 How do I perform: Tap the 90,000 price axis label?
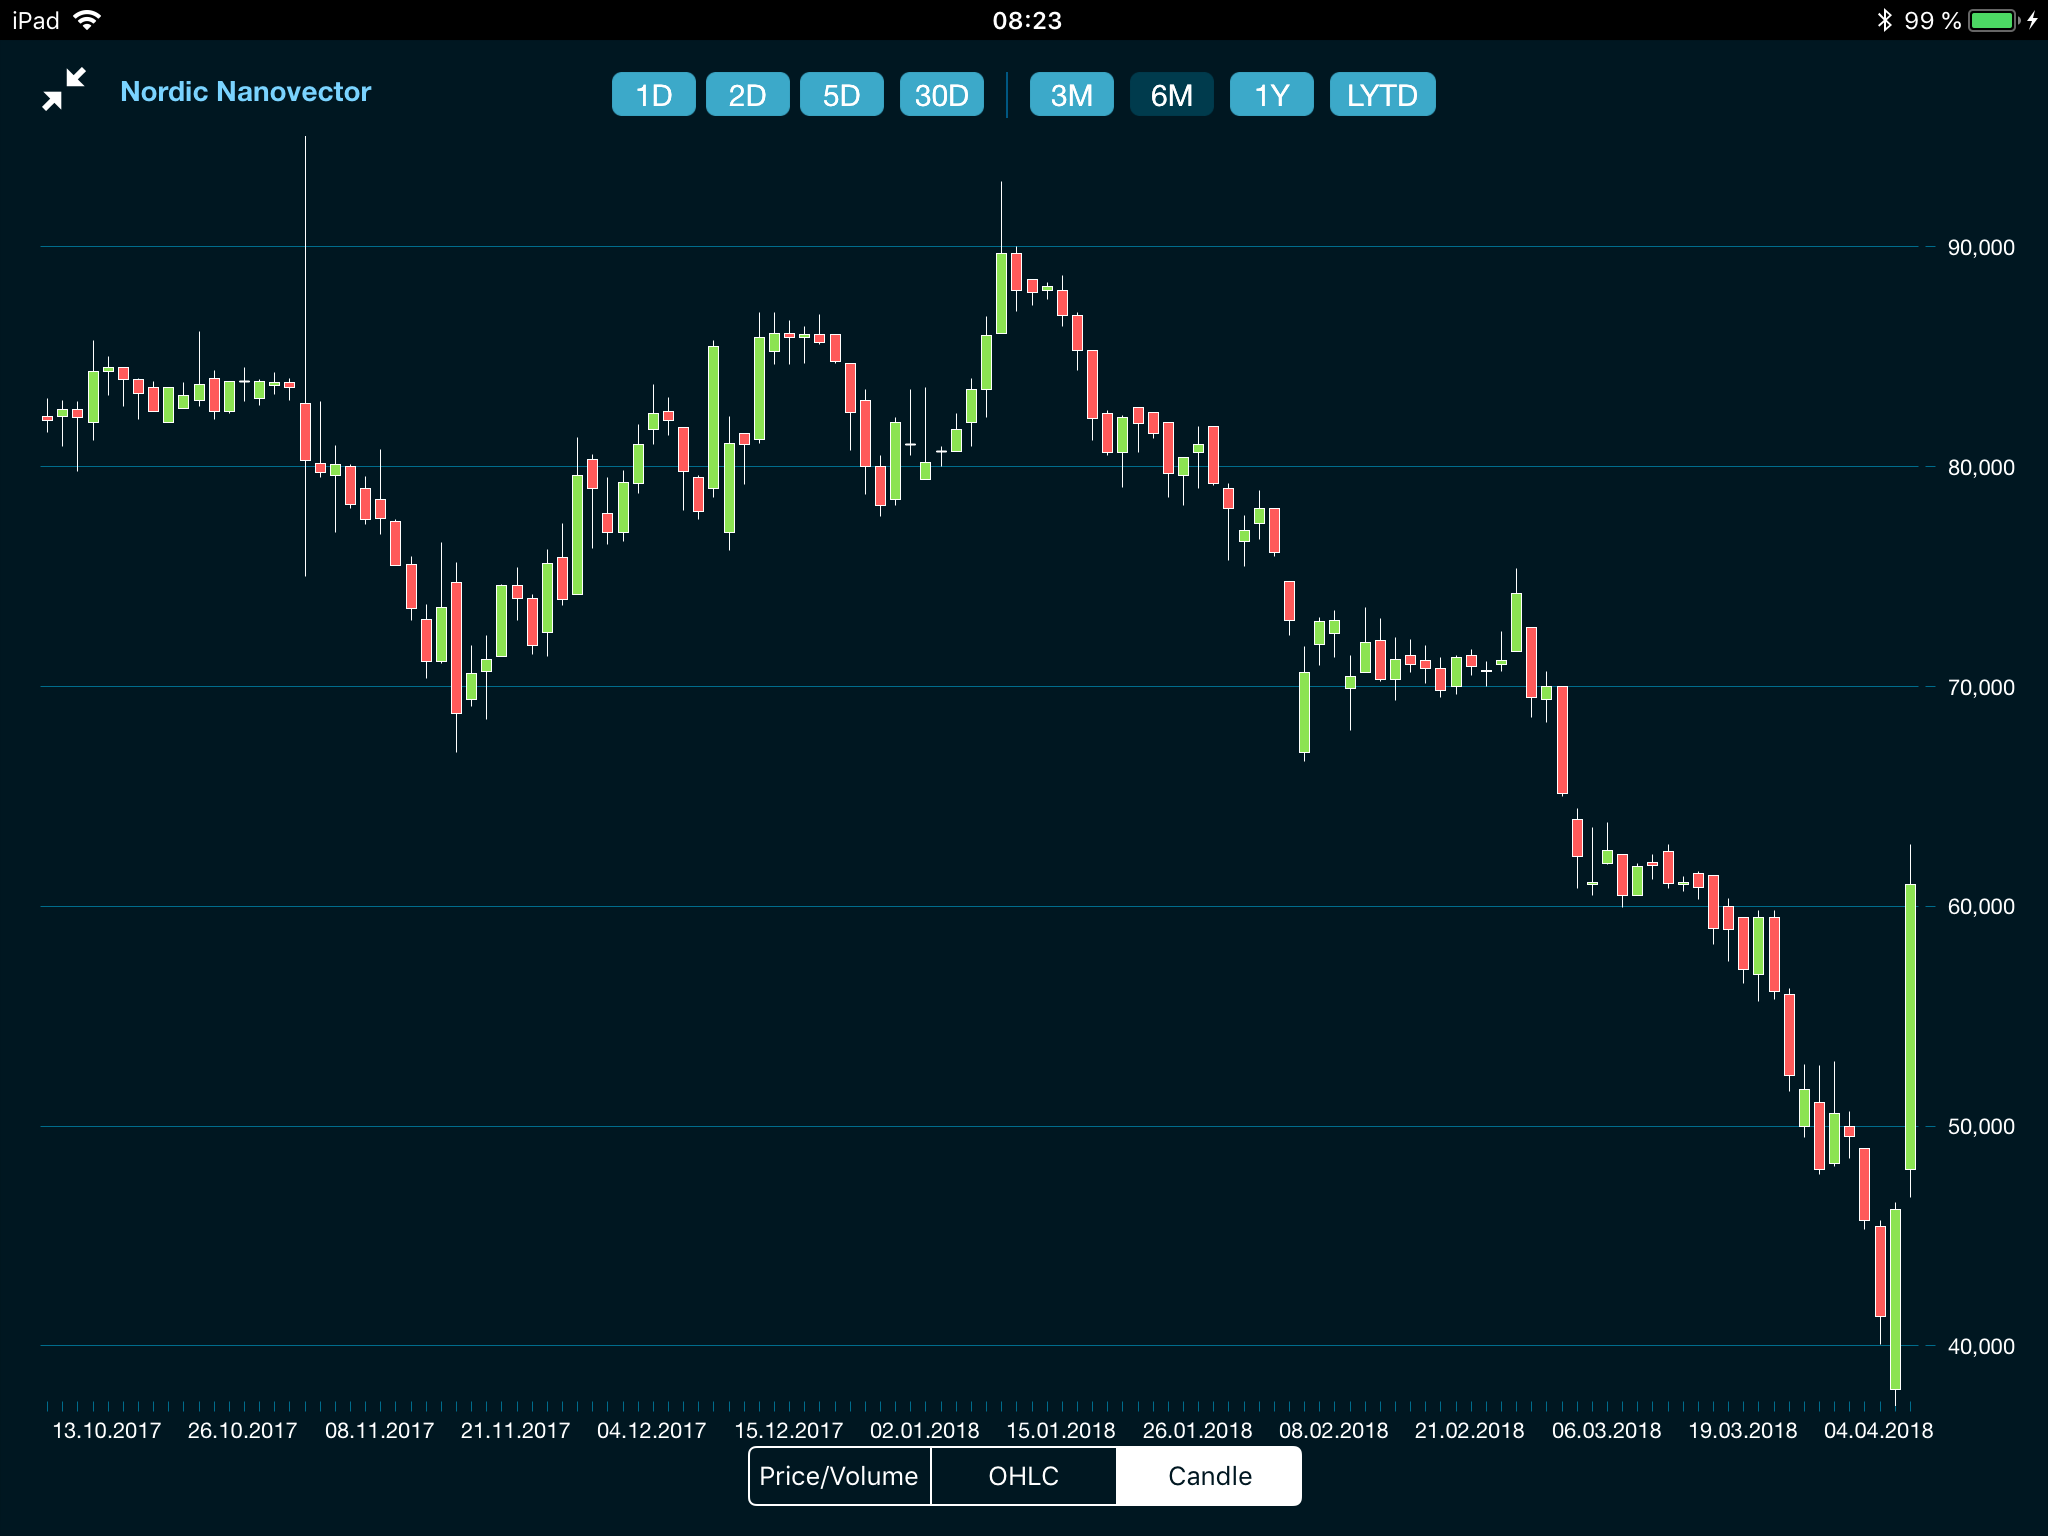(x=1981, y=247)
